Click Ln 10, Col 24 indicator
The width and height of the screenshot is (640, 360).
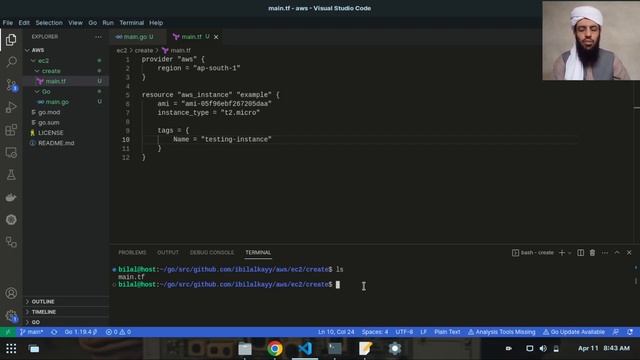(x=336, y=332)
